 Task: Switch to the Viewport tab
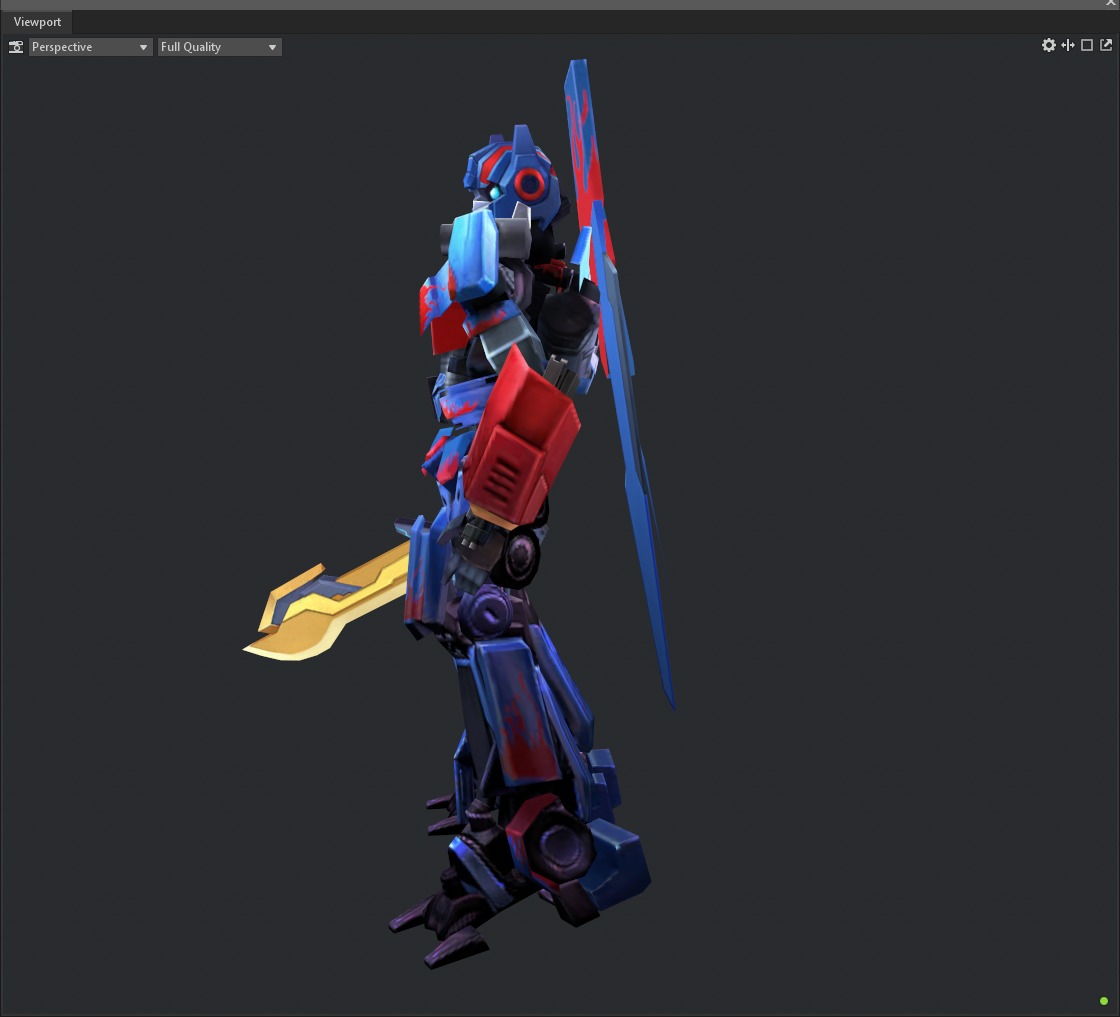coord(37,22)
